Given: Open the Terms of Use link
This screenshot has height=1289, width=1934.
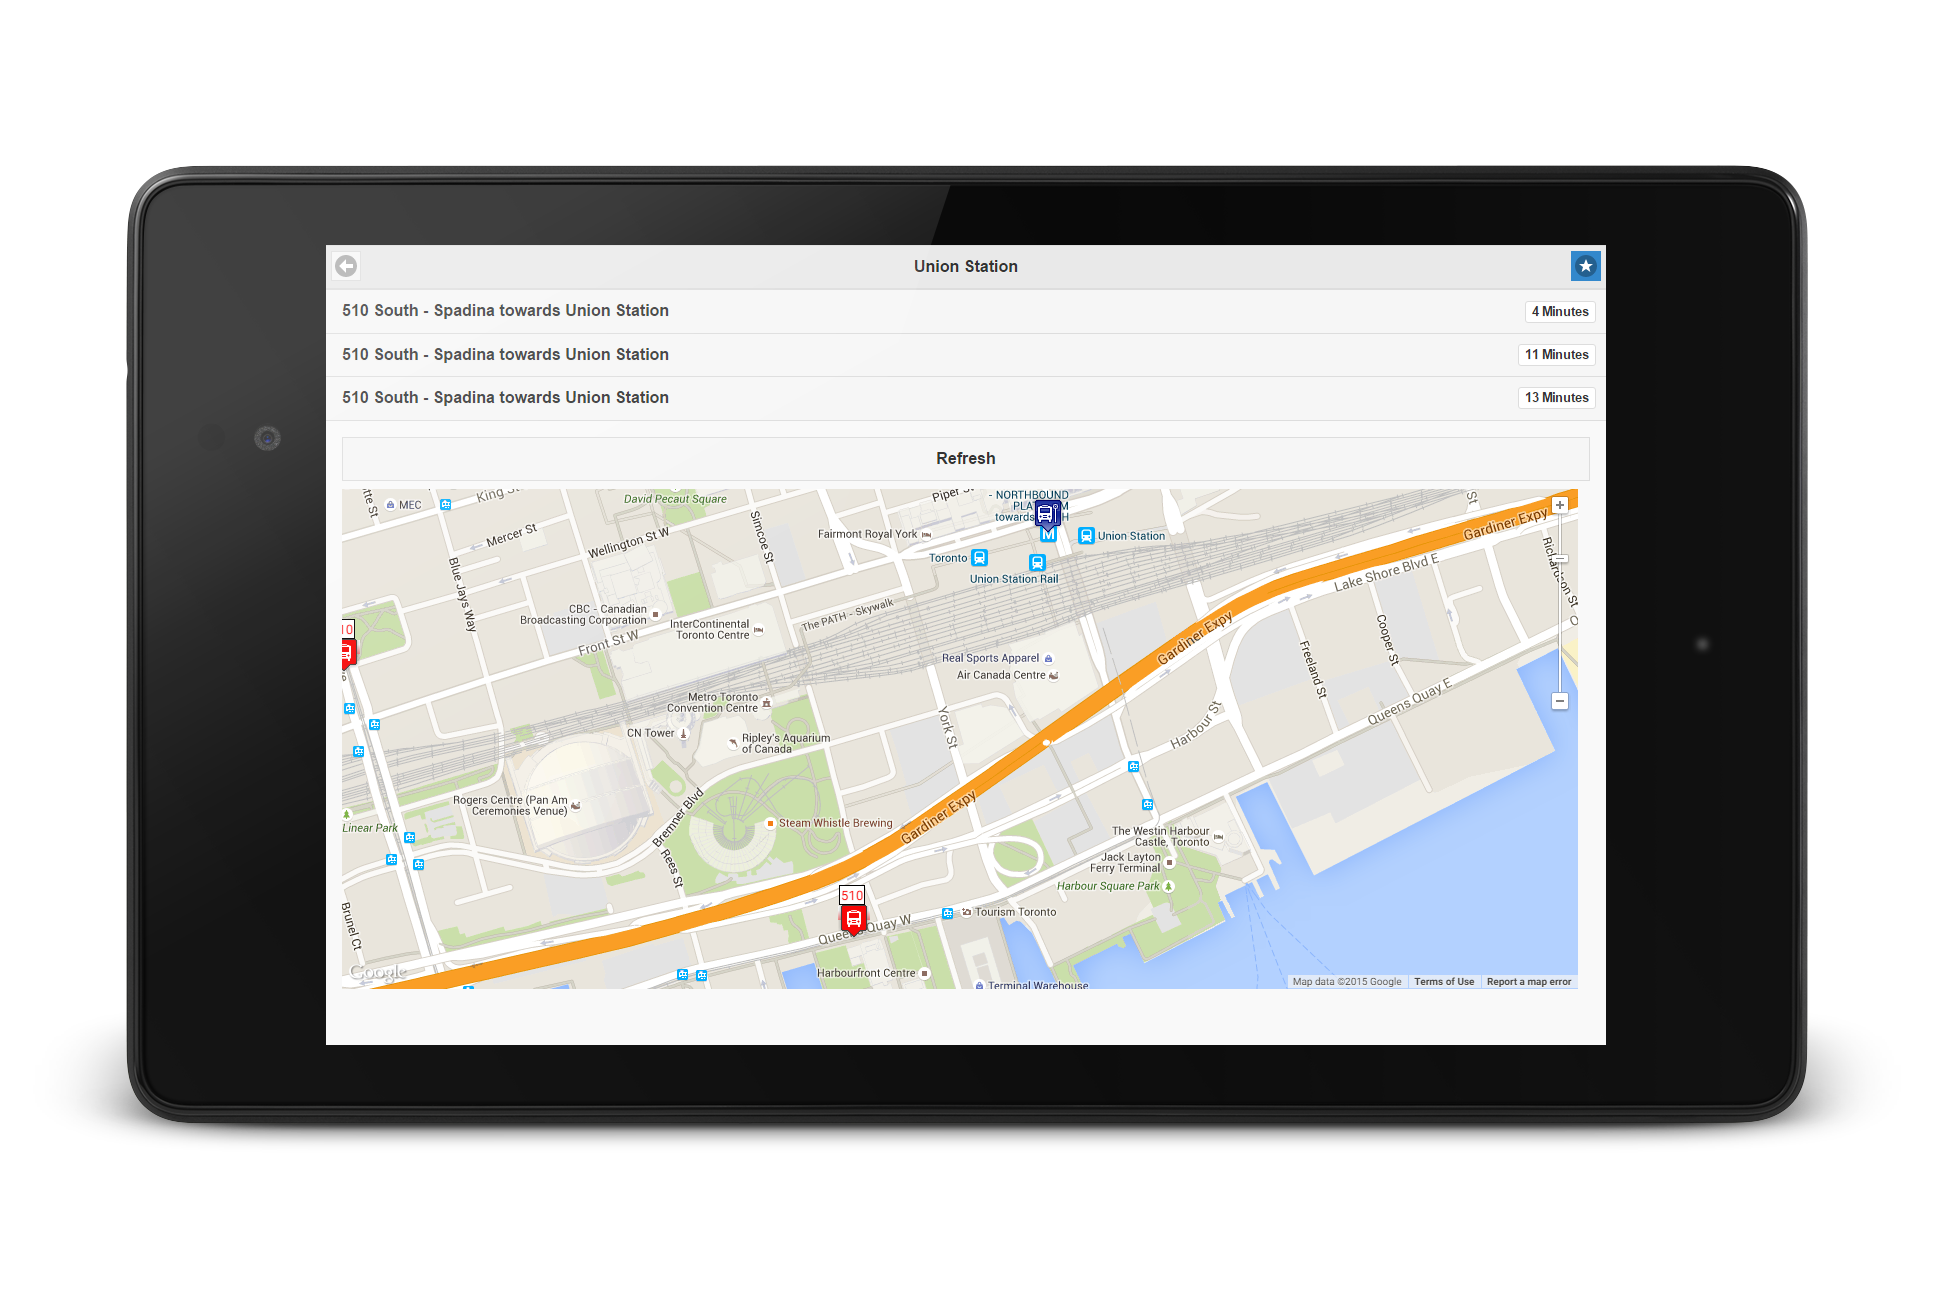Looking at the screenshot, I should 1443,982.
